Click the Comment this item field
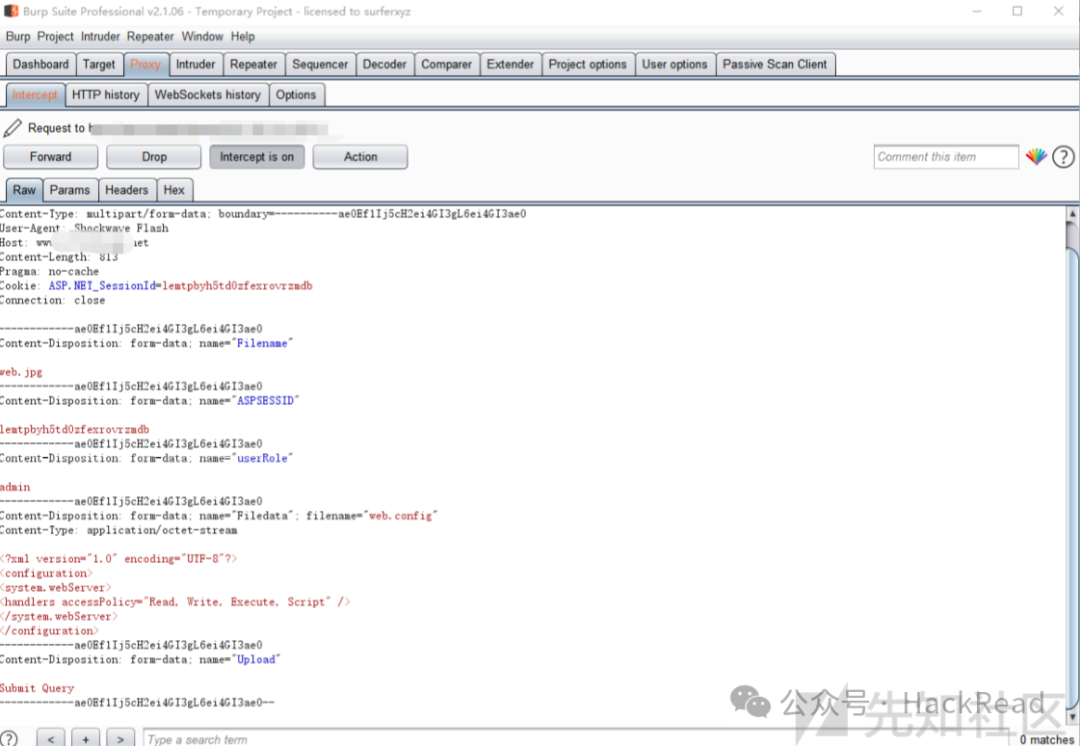Viewport: 1080px width, 746px height. tap(946, 157)
